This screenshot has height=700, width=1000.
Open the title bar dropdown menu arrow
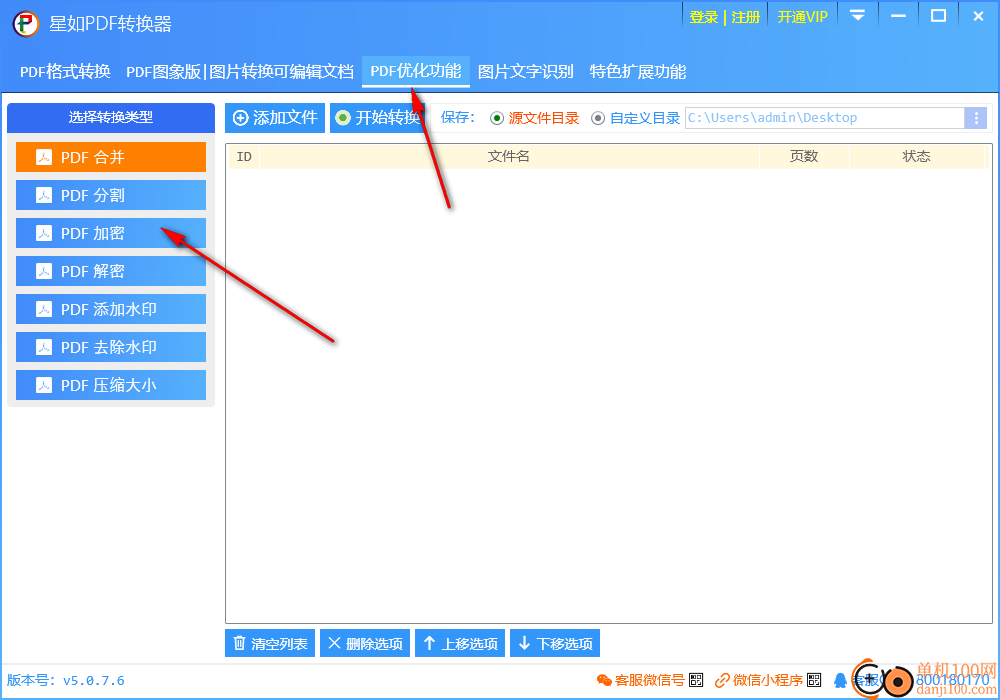click(858, 16)
